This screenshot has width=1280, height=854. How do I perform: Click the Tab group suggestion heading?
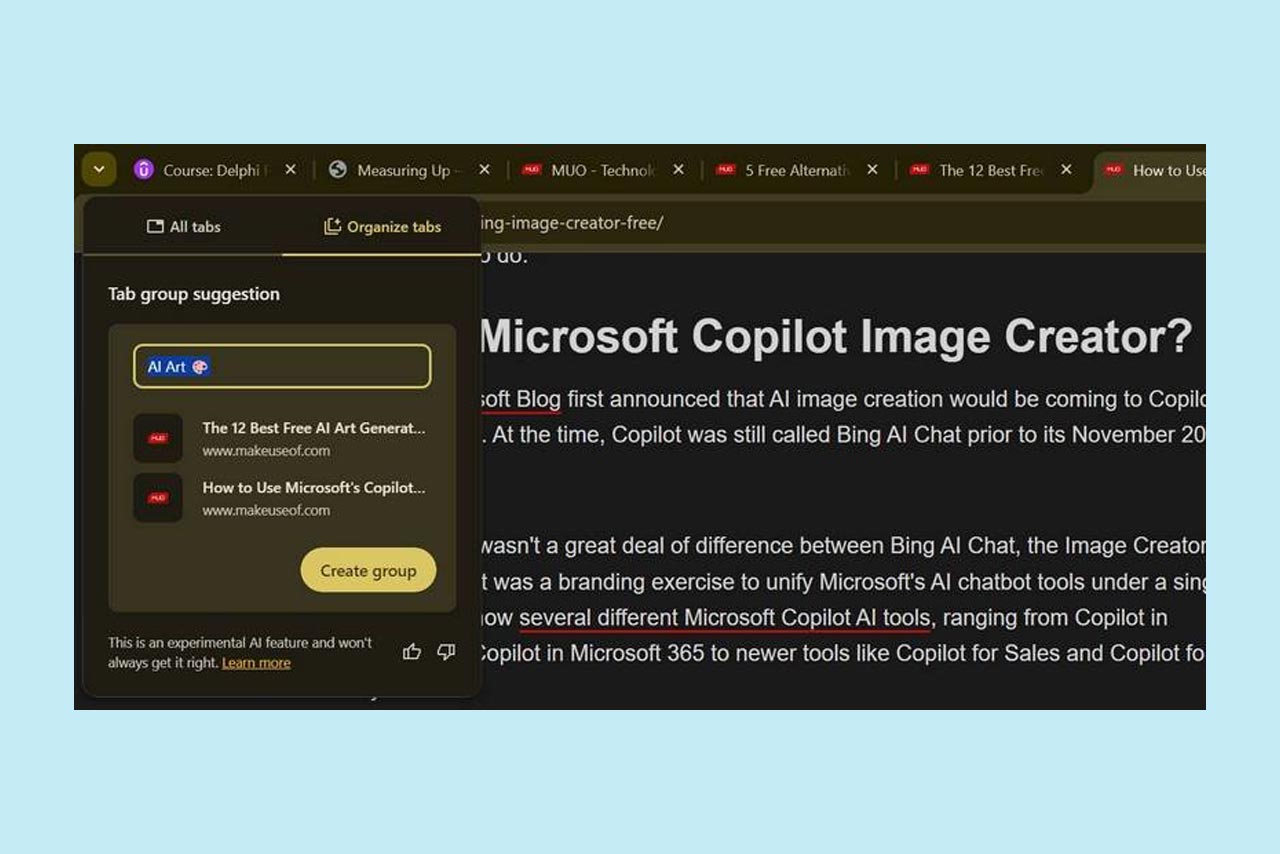194,294
